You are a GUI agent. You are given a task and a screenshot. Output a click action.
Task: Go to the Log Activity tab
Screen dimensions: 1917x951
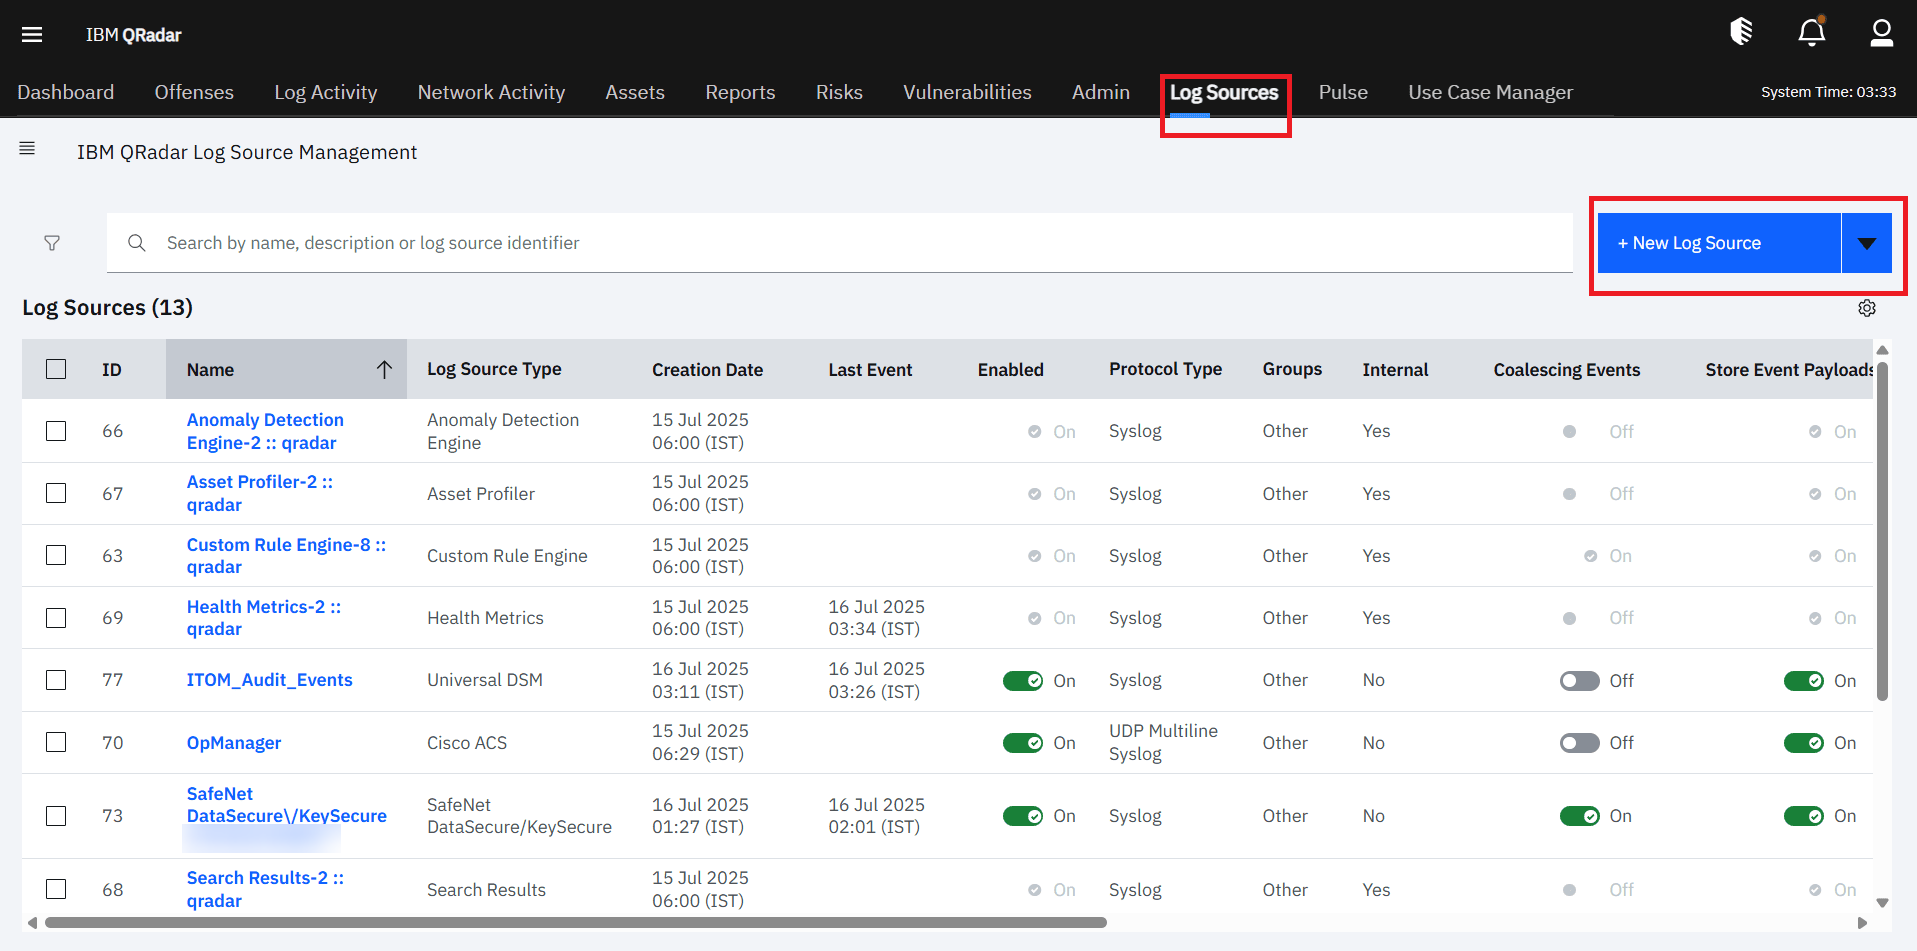pos(326,92)
